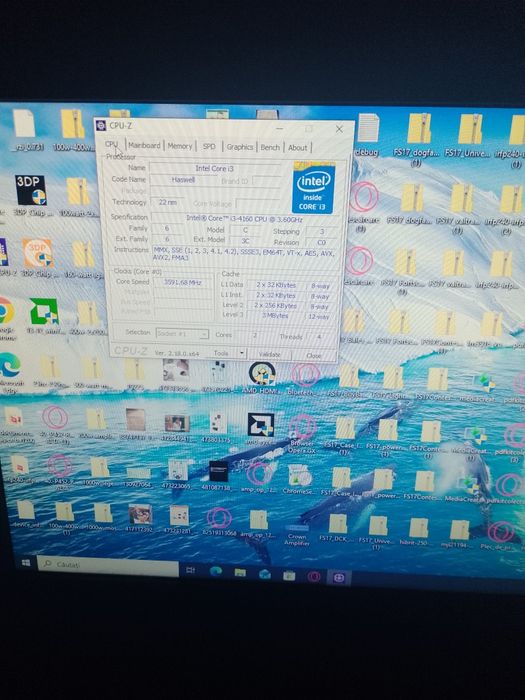Open the Bench tab
The height and width of the screenshot is (700, 525).
point(270,147)
